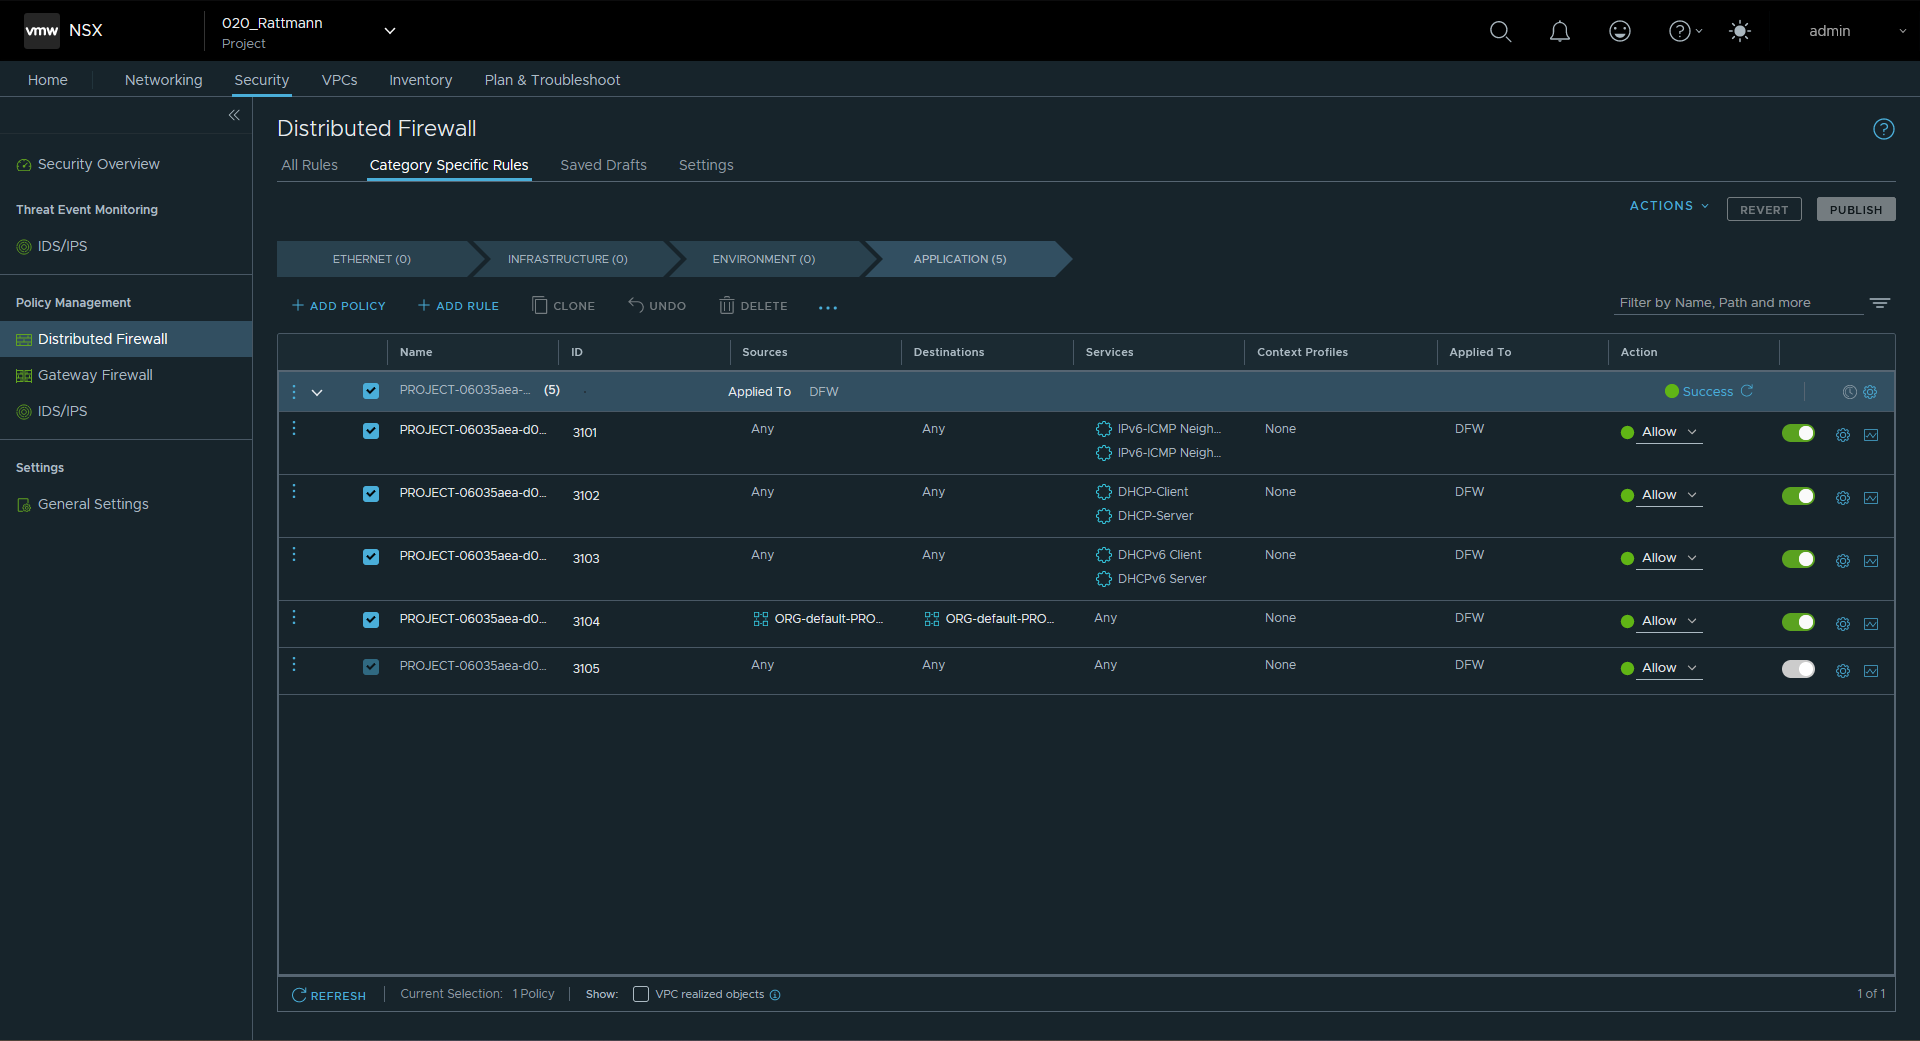
Task: Switch theme with the sun icon
Action: click(1739, 31)
